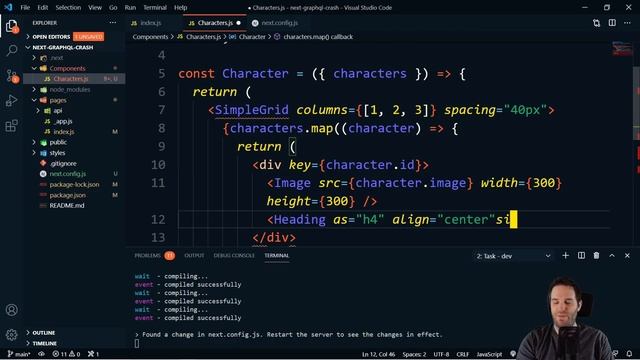Open the Manage gear icon
Screen dimensions: 640x360
tap(11, 335)
